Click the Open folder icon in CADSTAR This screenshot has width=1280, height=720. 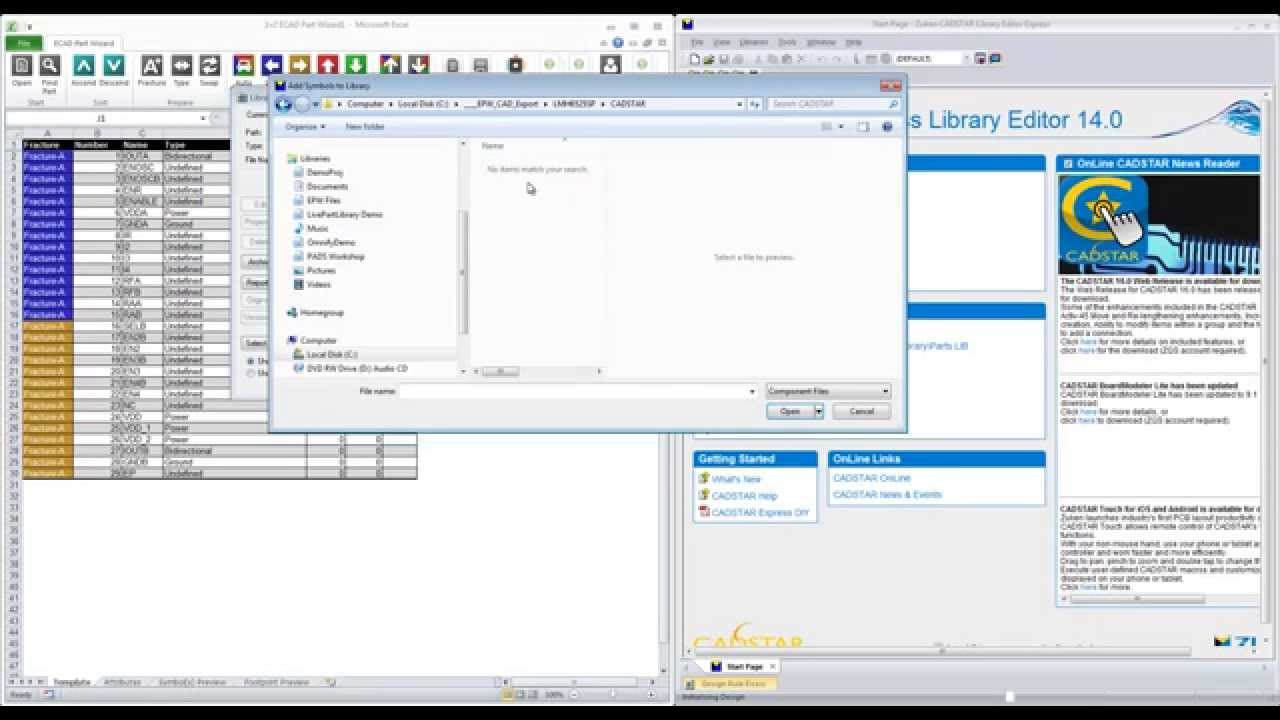coord(708,59)
